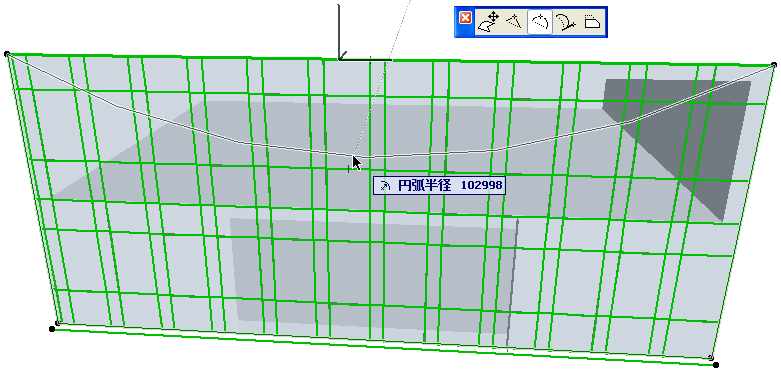Click the 円弧半径 102998 tracker field
This screenshot has width=781, height=372.
(x=439, y=186)
